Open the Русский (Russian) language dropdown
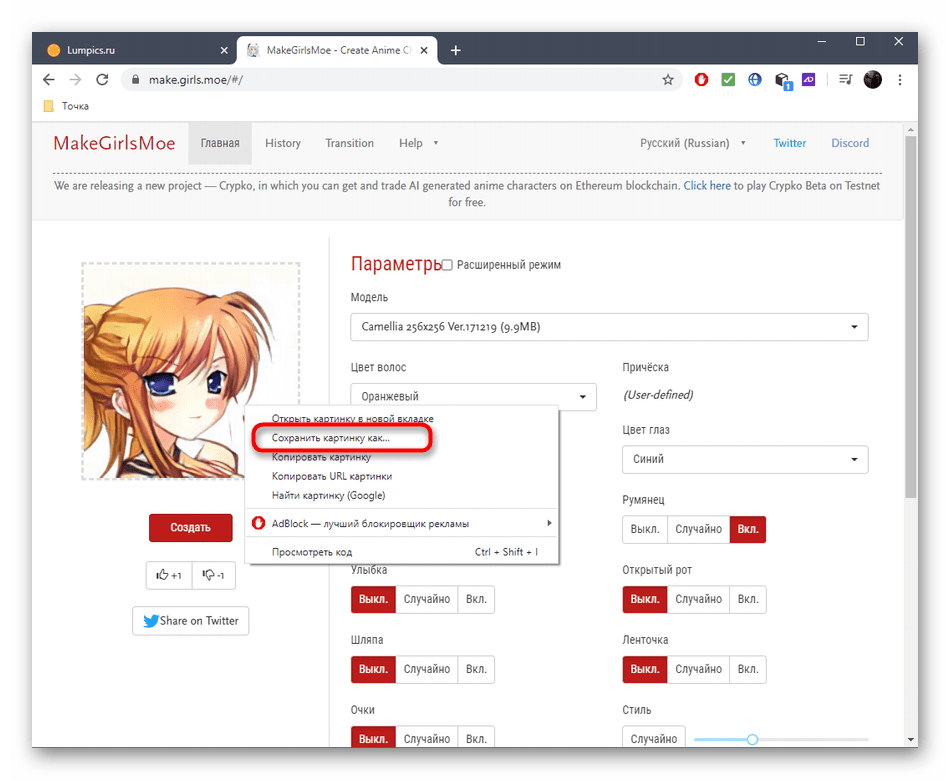950x780 pixels. click(x=693, y=143)
